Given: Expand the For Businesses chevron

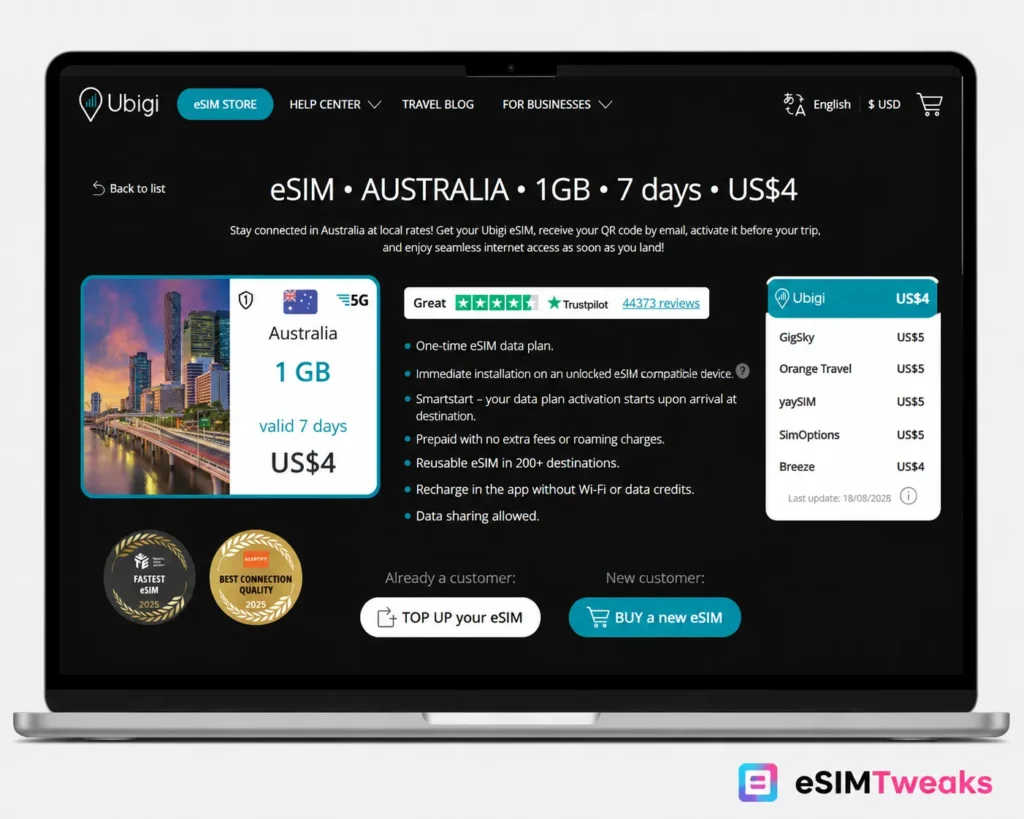Looking at the screenshot, I should [x=605, y=104].
